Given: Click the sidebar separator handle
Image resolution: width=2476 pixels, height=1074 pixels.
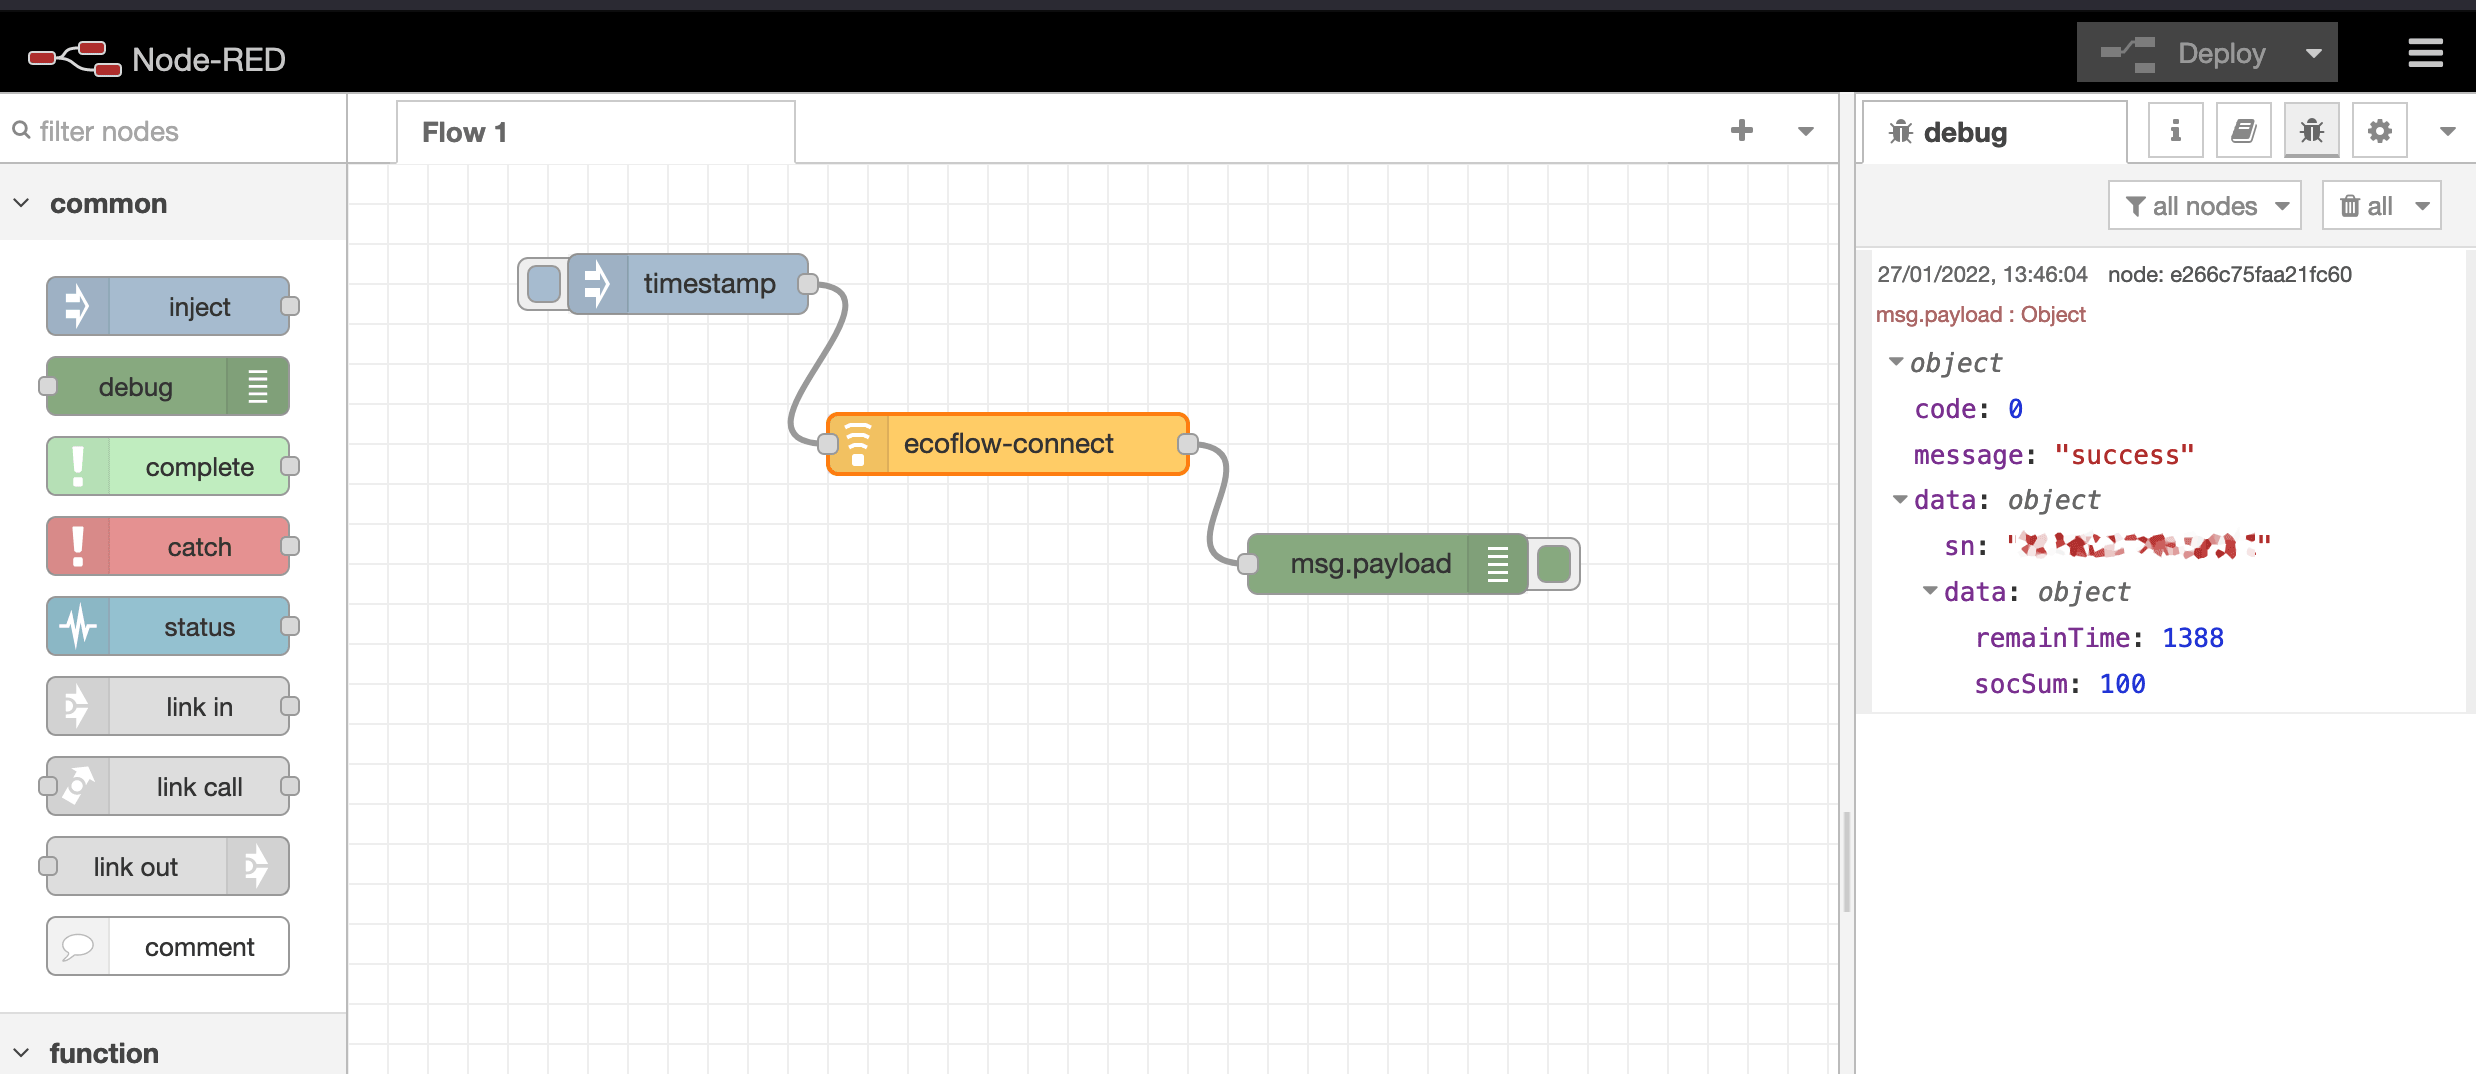Looking at the screenshot, I should tap(1847, 860).
